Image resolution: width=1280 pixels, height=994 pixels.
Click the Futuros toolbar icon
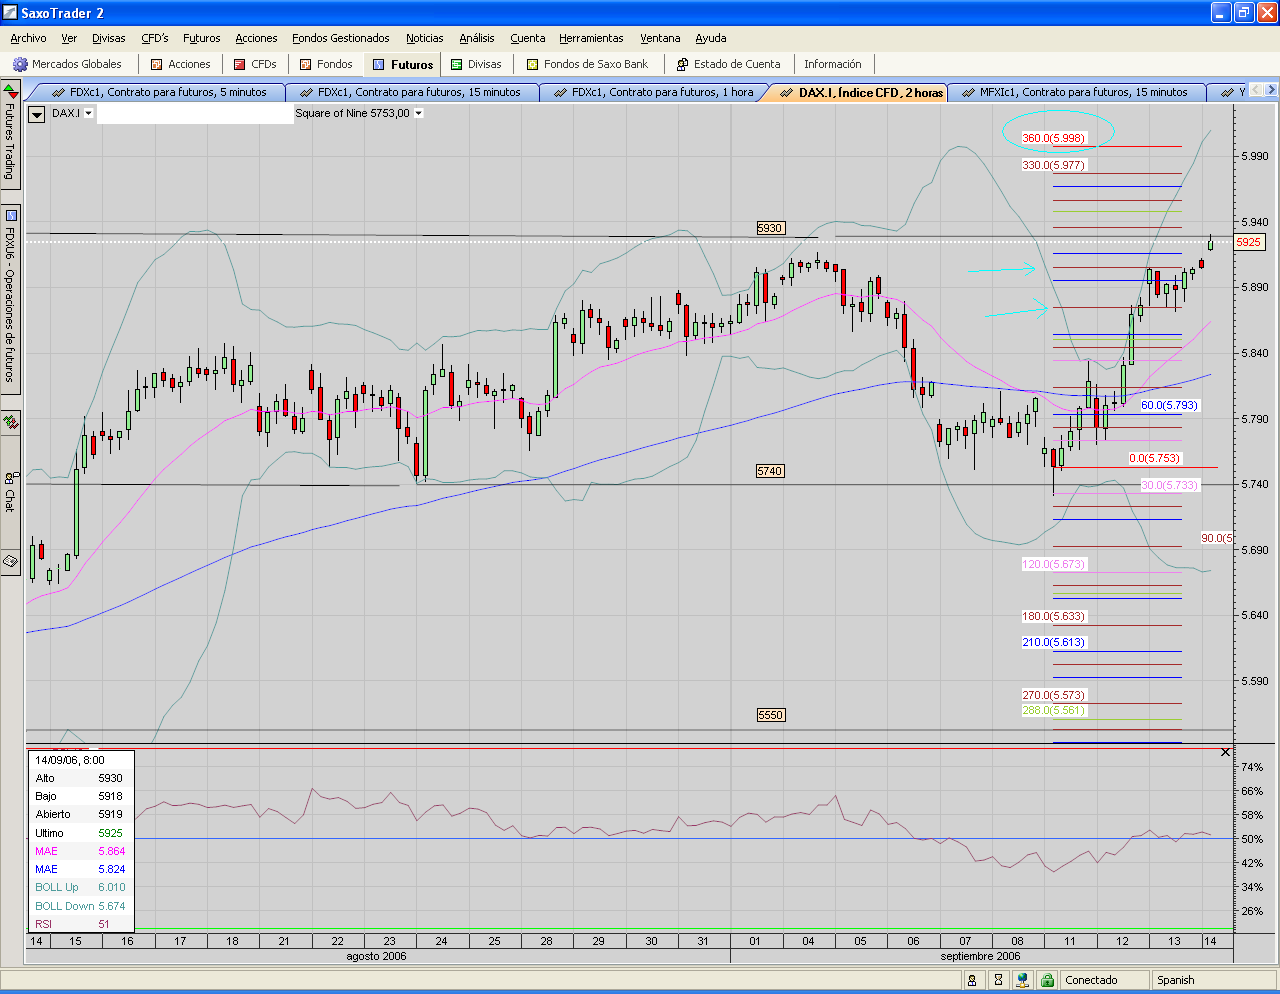379,64
